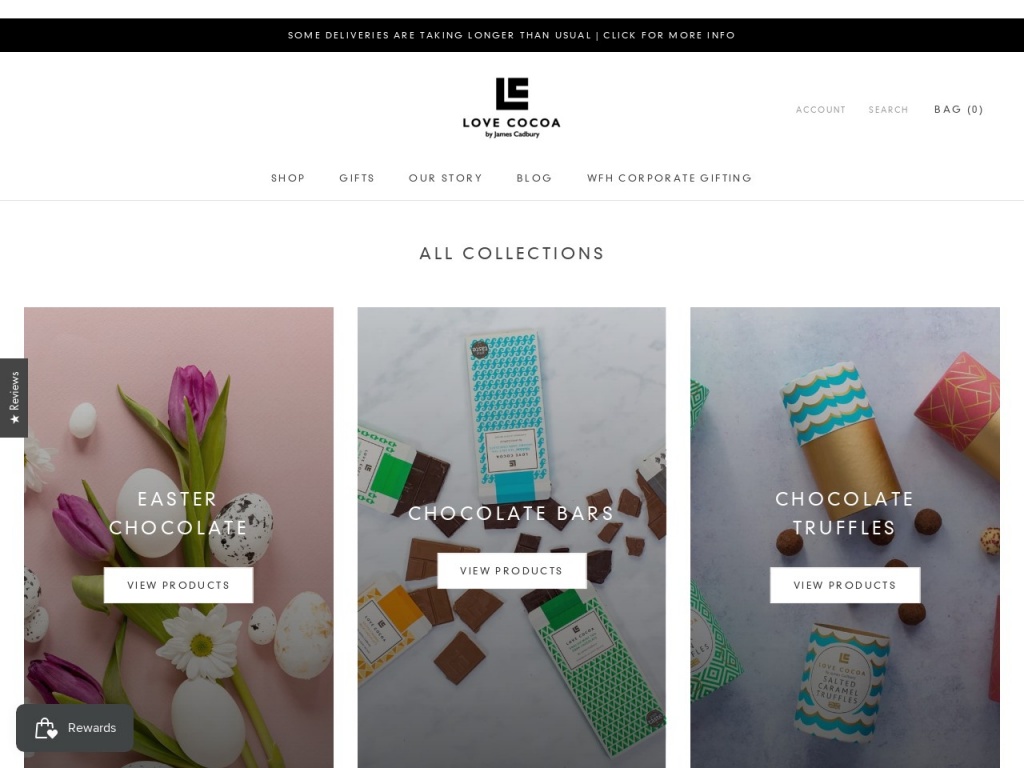Click the delivery delay announcement banner

[512, 35]
